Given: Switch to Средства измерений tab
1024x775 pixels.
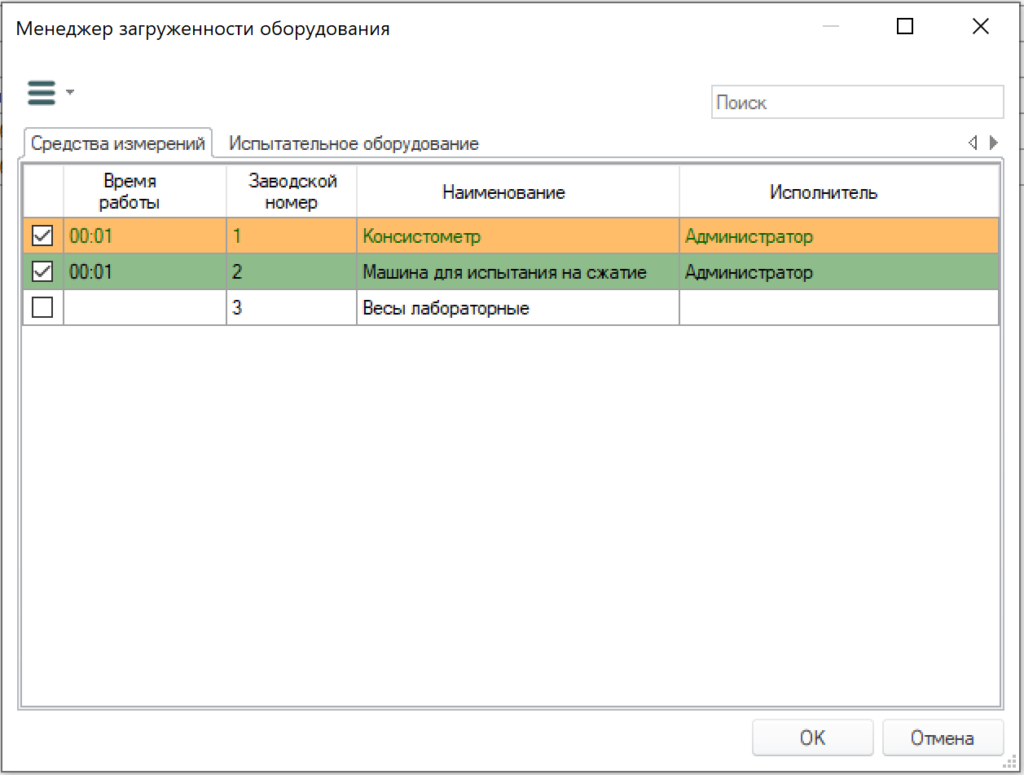Looking at the screenshot, I should point(118,143).
